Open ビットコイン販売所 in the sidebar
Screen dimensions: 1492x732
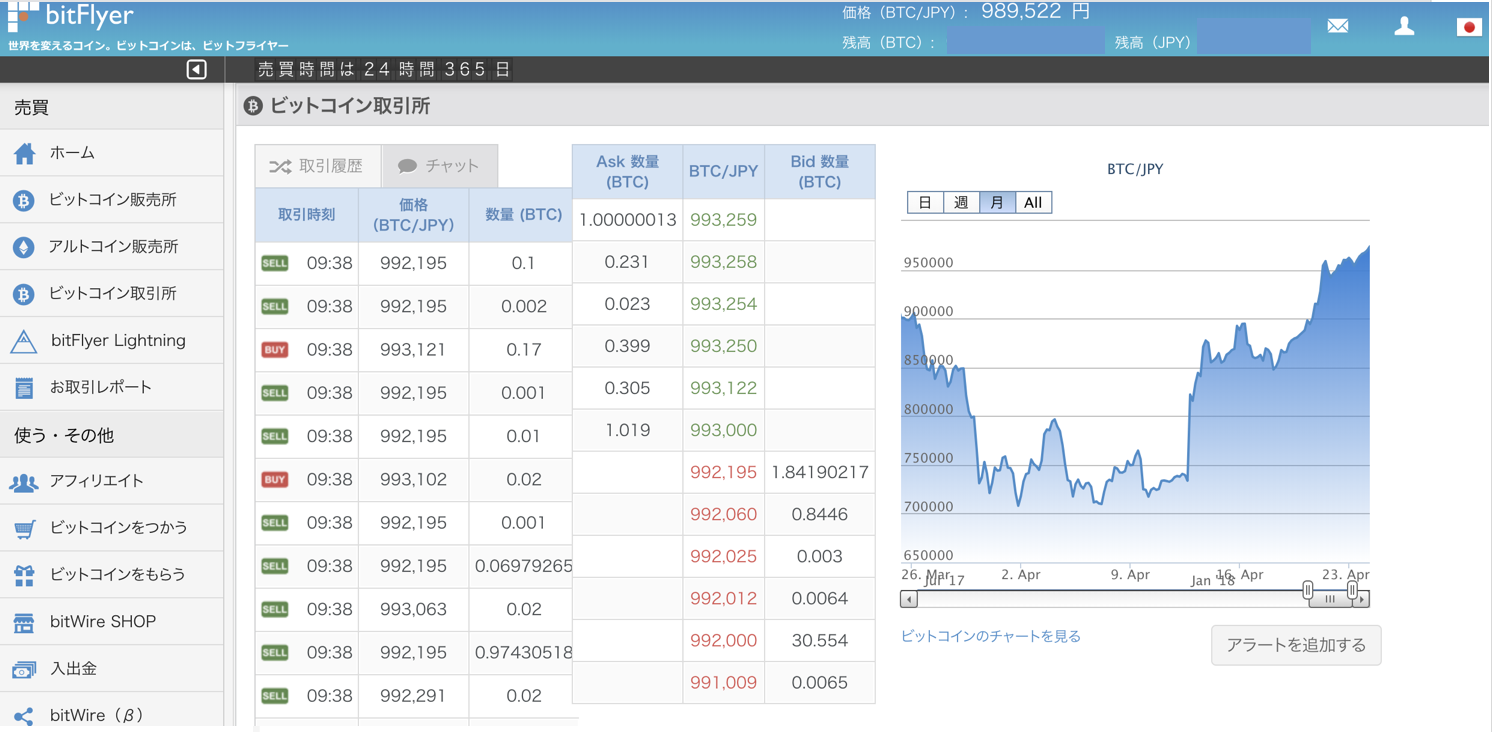pos(112,200)
